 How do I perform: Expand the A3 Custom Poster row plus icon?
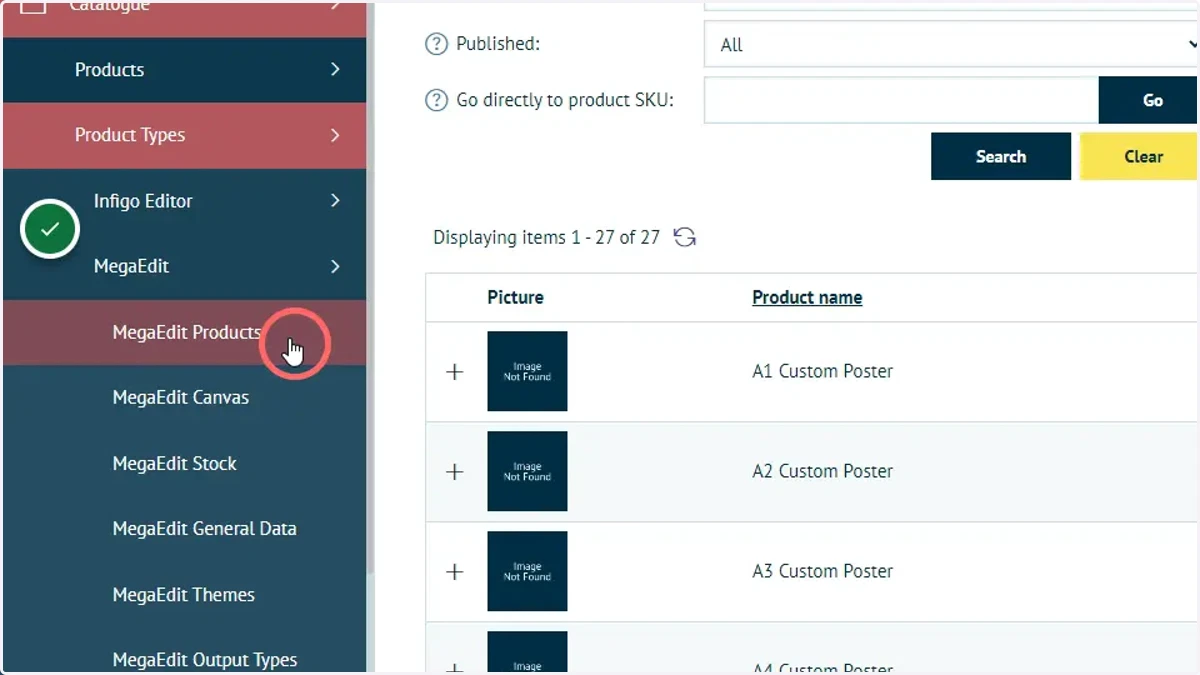pos(455,572)
